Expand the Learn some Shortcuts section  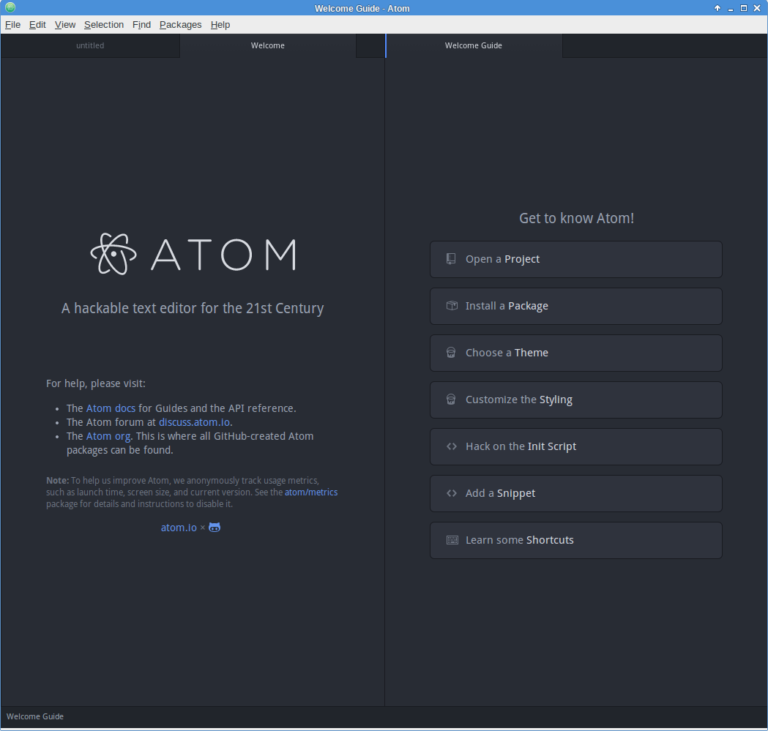pyautogui.click(x=576, y=540)
